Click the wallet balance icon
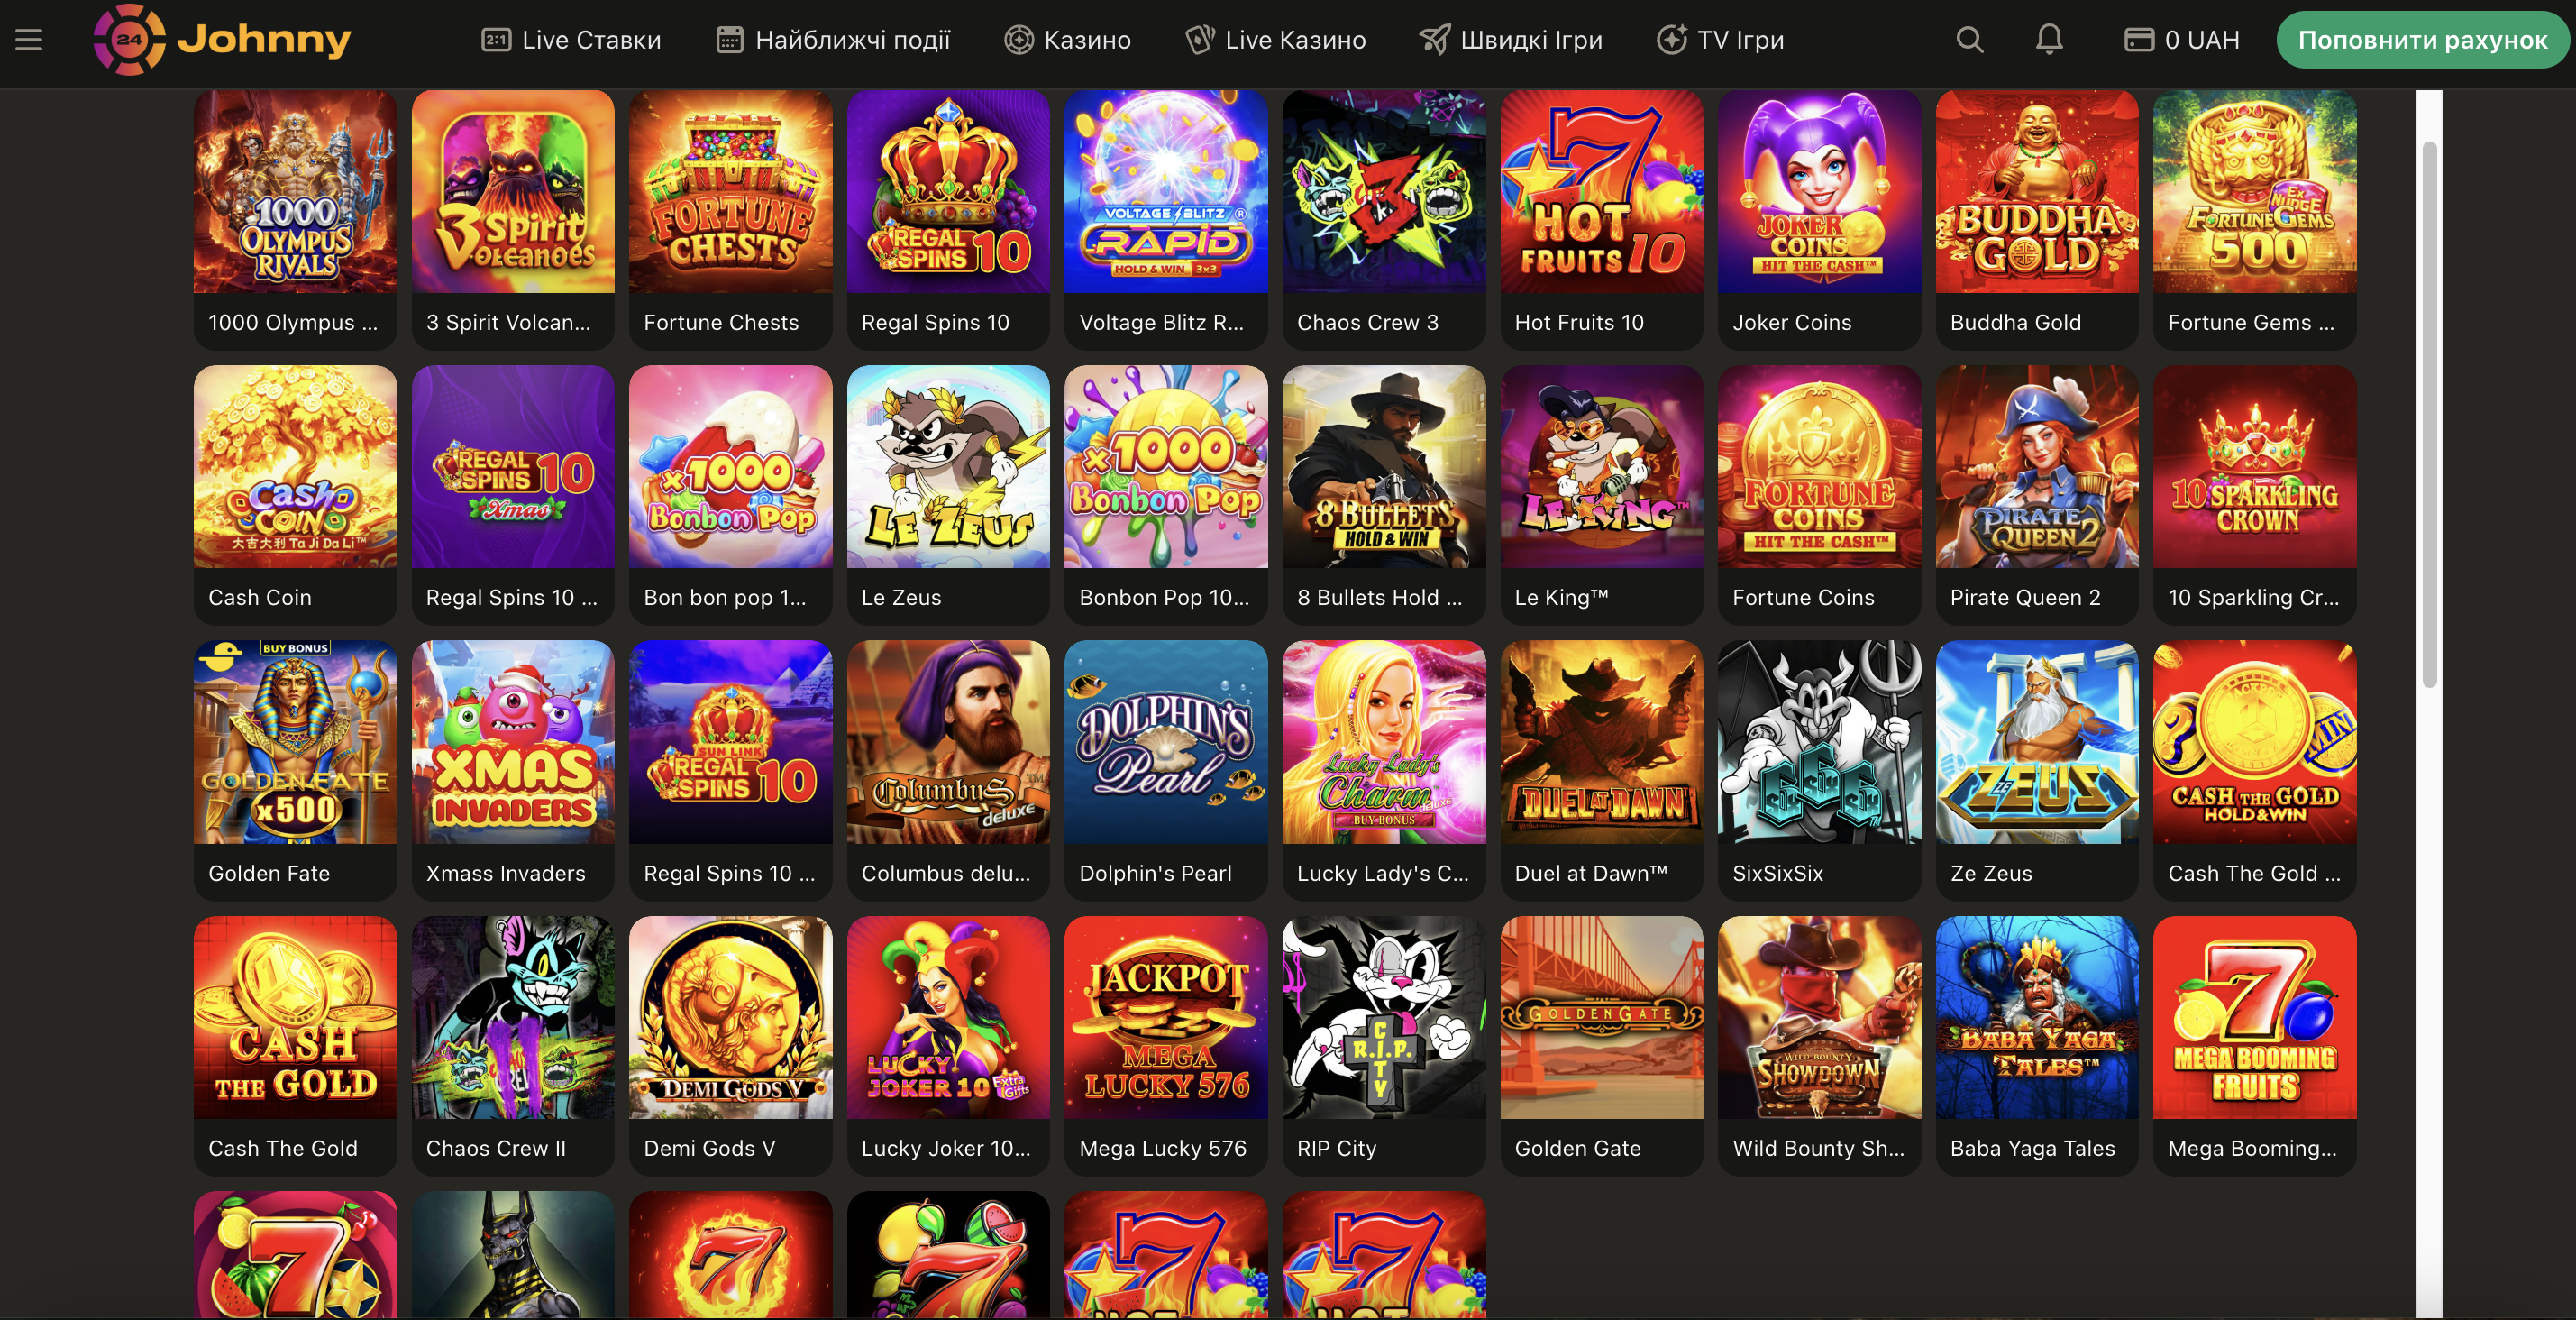This screenshot has width=2576, height=1320. tap(2138, 40)
